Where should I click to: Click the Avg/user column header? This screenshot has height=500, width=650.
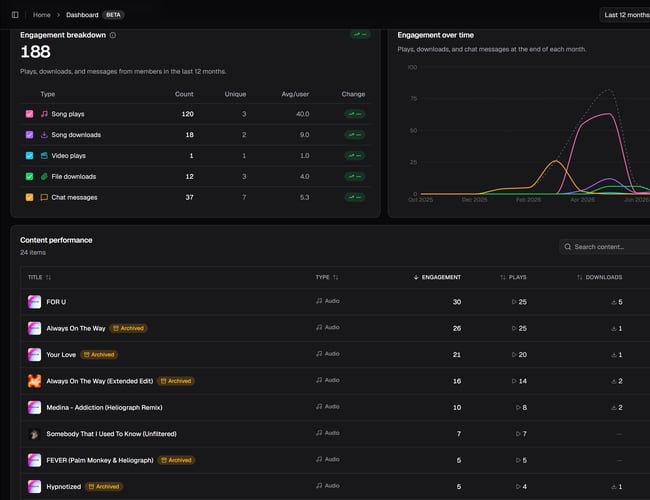click(295, 94)
